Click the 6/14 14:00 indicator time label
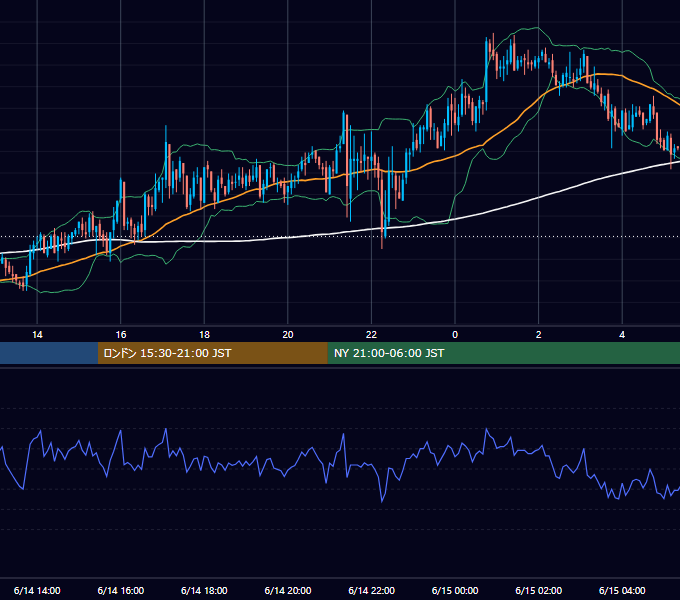This screenshot has height=600, width=680. pos(37,590)
